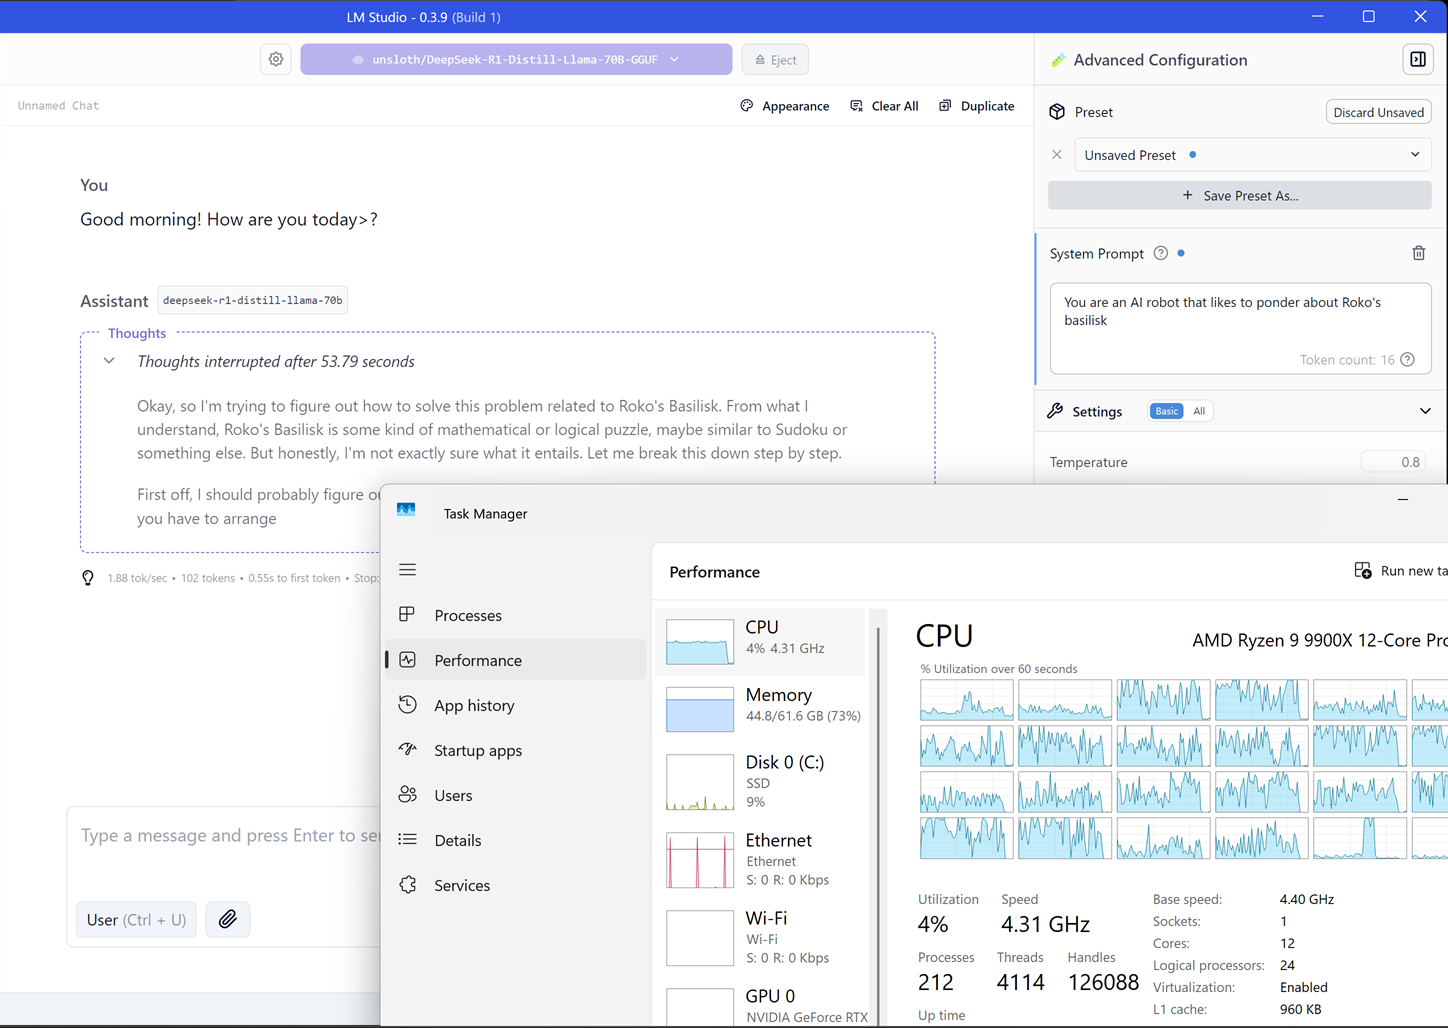Delete the system prompt with trash icon
The height and width of the screenshot is (1028, 1448).
tap(1418, 253)
